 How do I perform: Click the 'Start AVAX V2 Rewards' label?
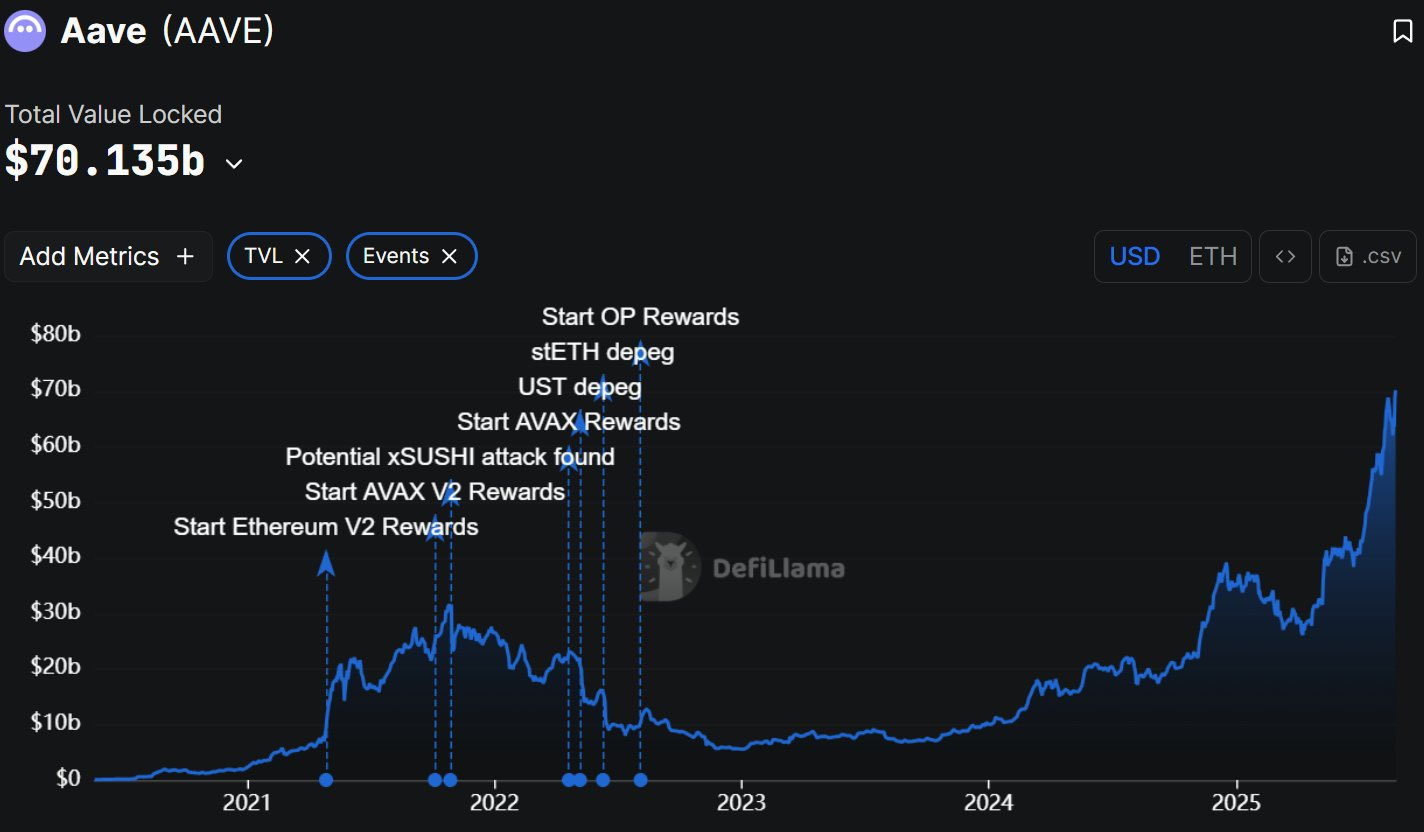pyautogui.click(x=435, y=492)
